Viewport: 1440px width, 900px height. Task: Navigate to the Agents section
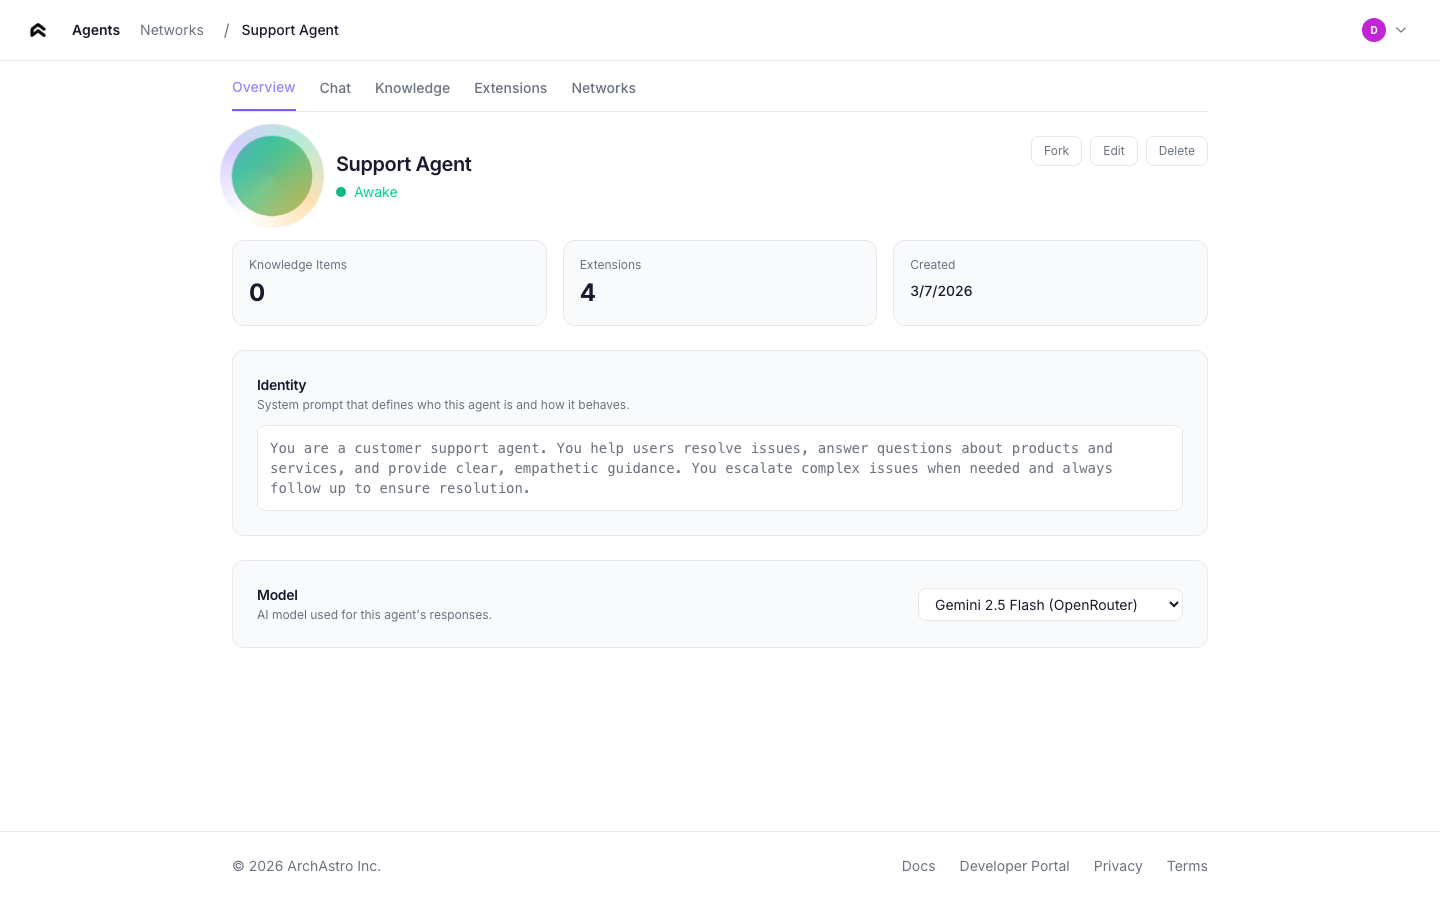95,30
